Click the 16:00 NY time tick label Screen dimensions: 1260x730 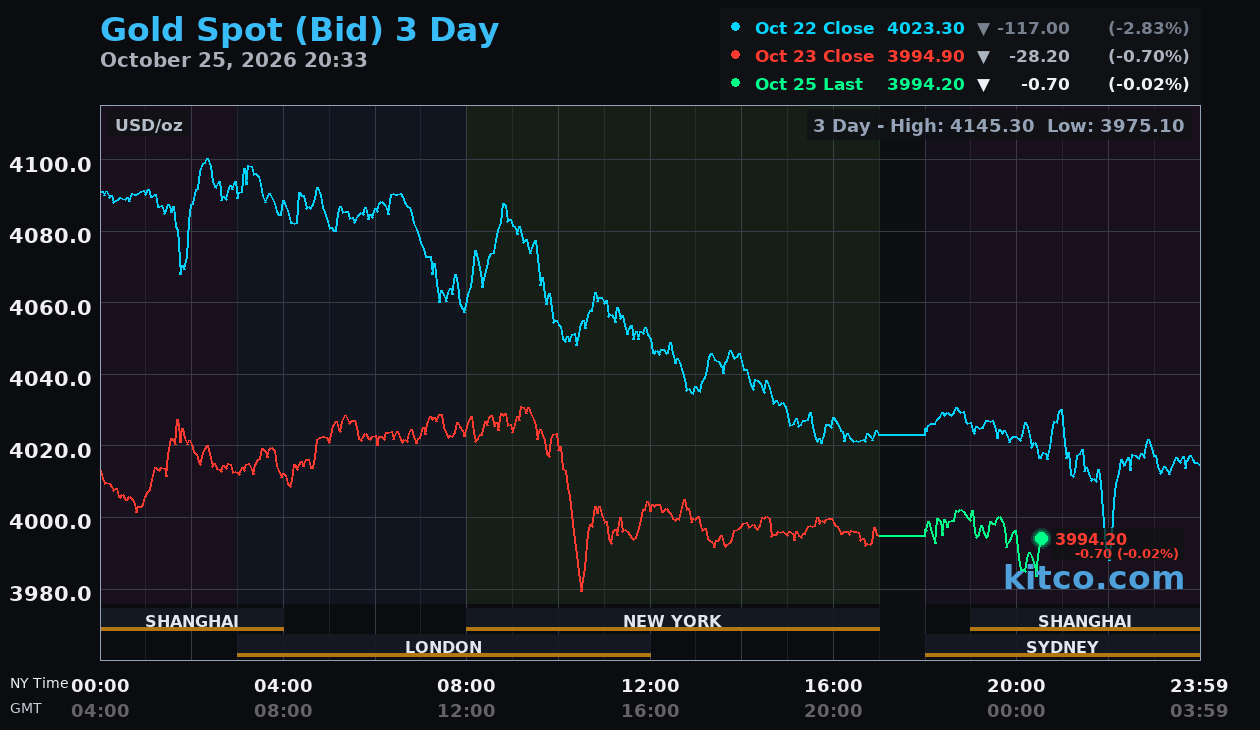click(833, 686)
